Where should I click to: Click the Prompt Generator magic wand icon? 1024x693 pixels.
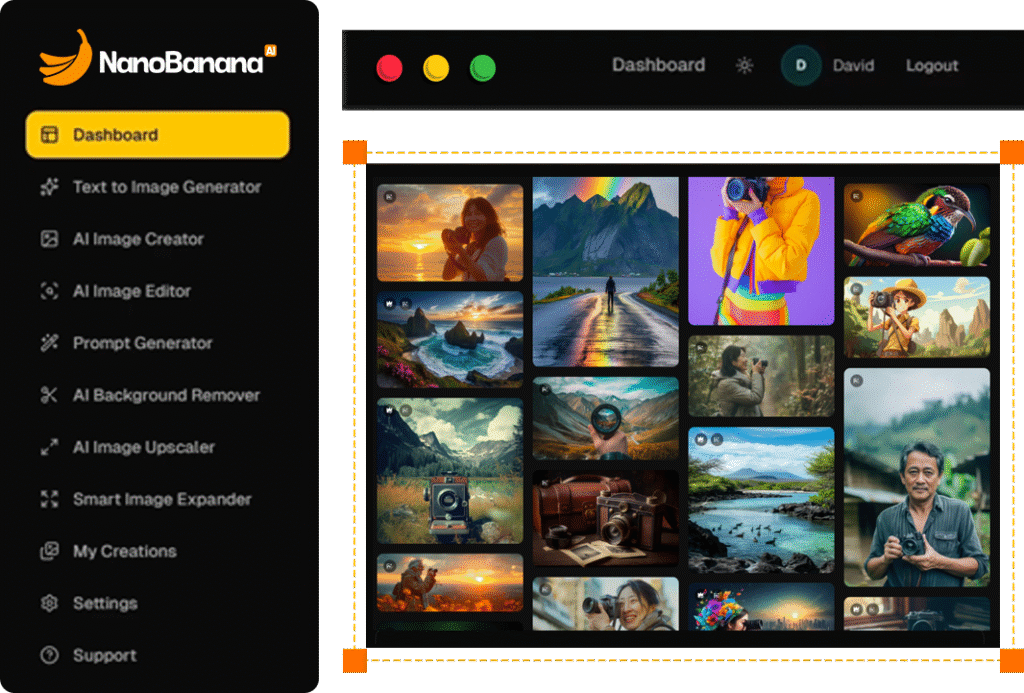[49, 343]
